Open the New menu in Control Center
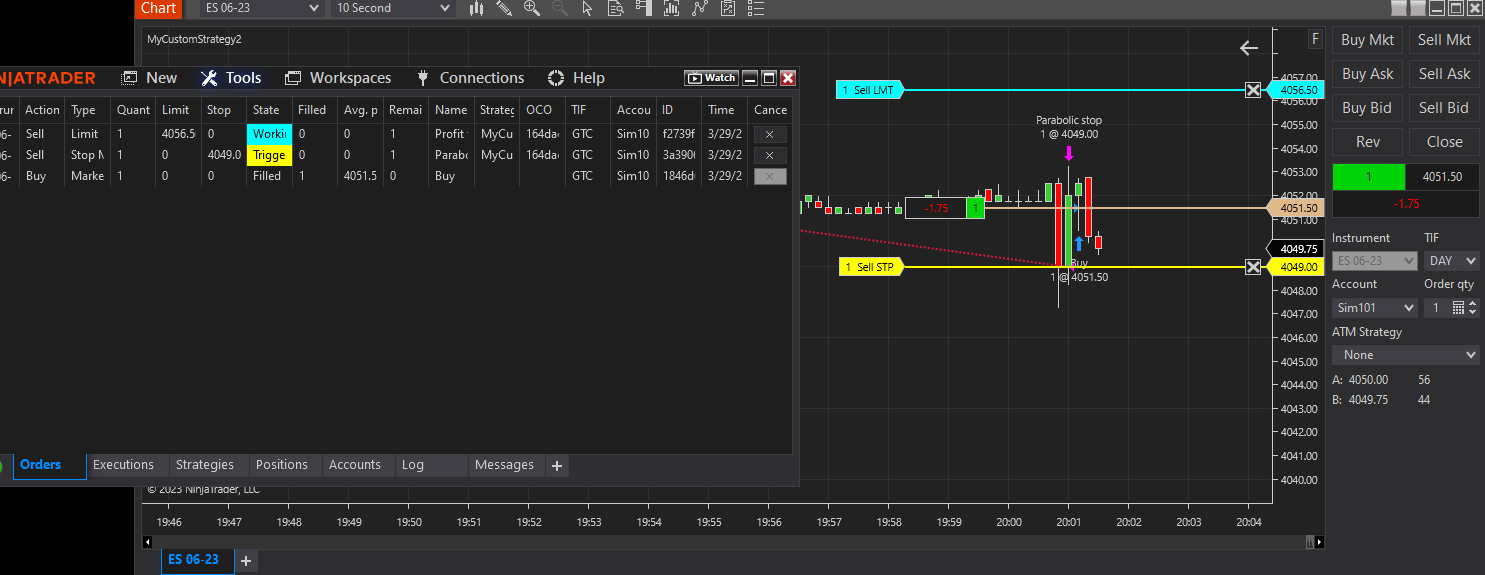Image resolution: width=1485 pixels, height=575 pixels. 149,78
